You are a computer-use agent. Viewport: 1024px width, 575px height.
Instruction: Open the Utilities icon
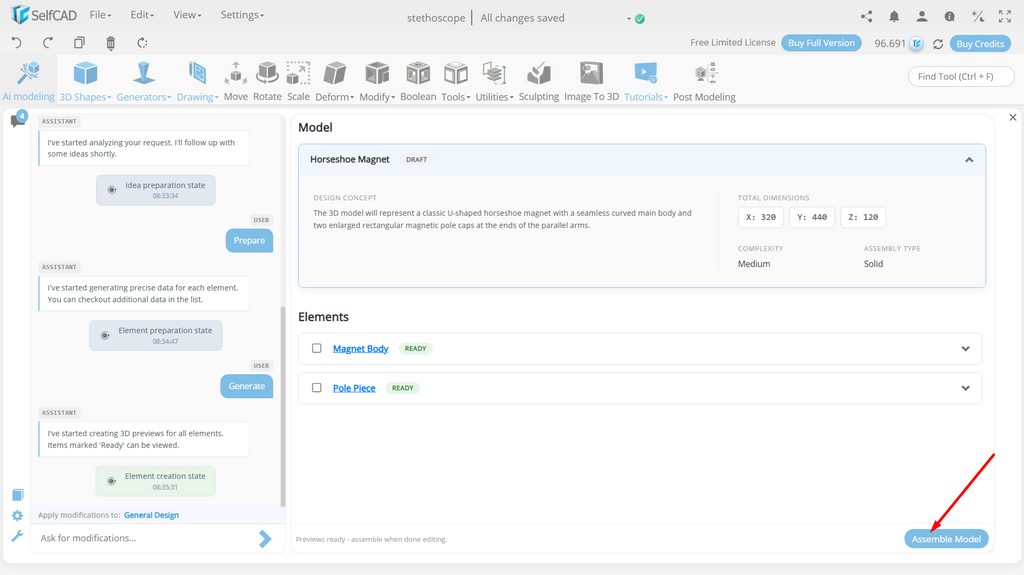click(494, 73)
